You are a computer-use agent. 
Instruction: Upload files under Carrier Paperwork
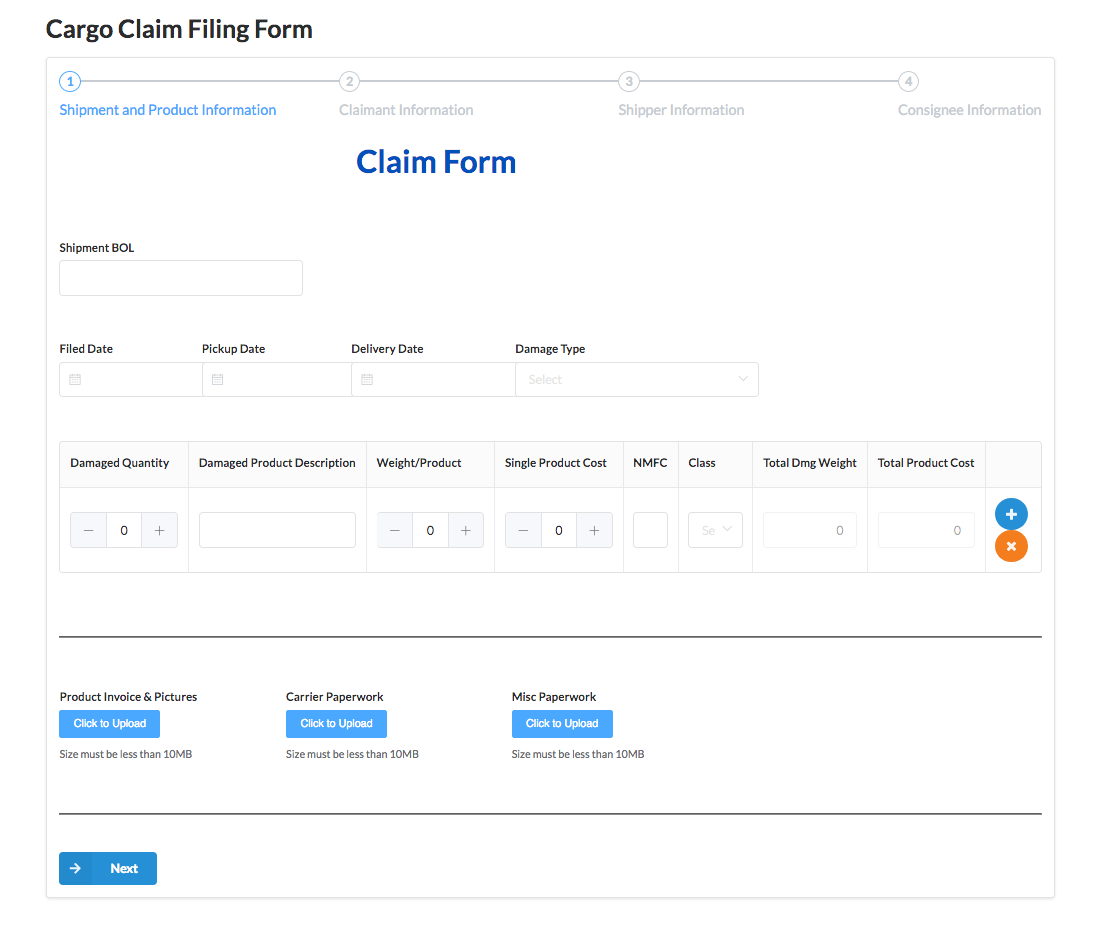coord(336,723)
